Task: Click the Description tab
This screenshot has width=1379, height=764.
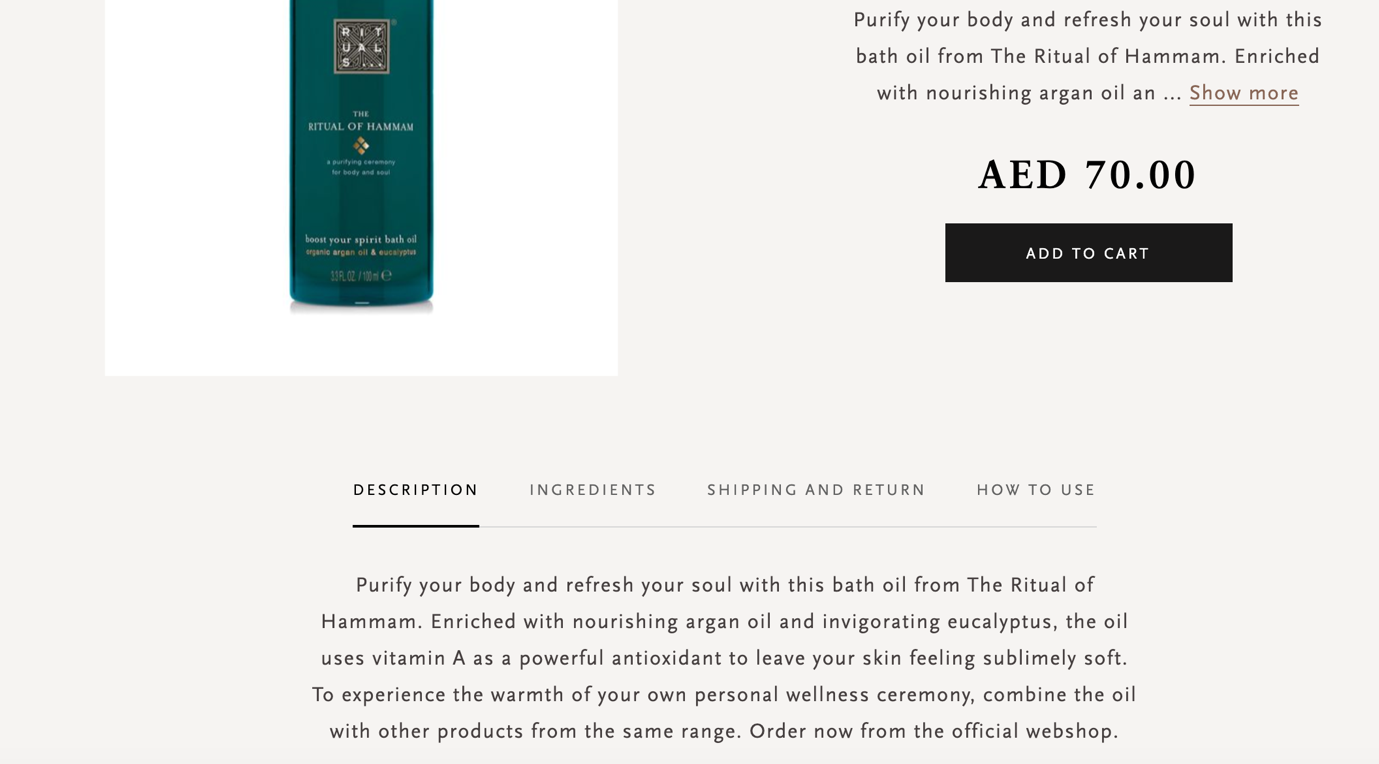Action: point(416,490)
